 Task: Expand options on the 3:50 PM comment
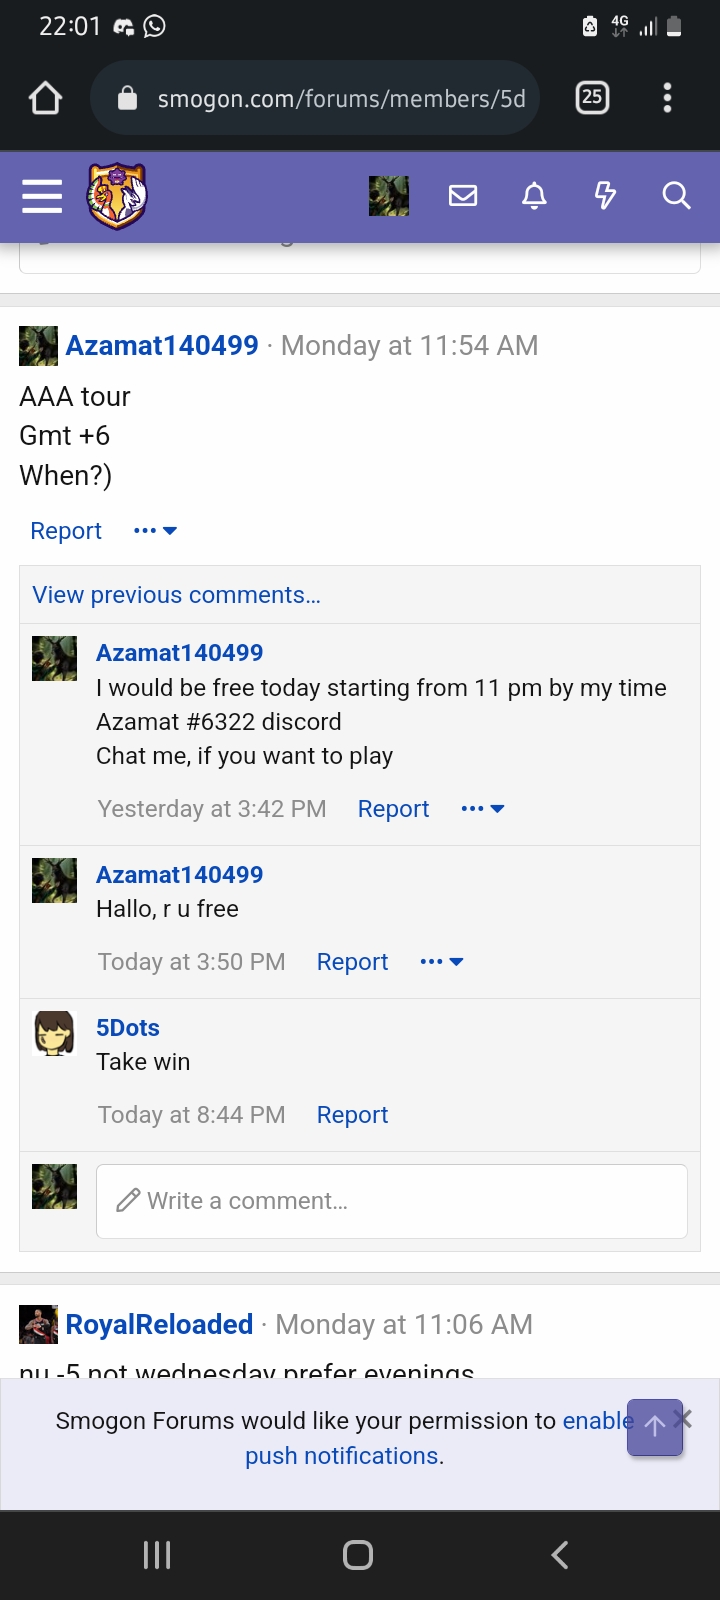442,962
